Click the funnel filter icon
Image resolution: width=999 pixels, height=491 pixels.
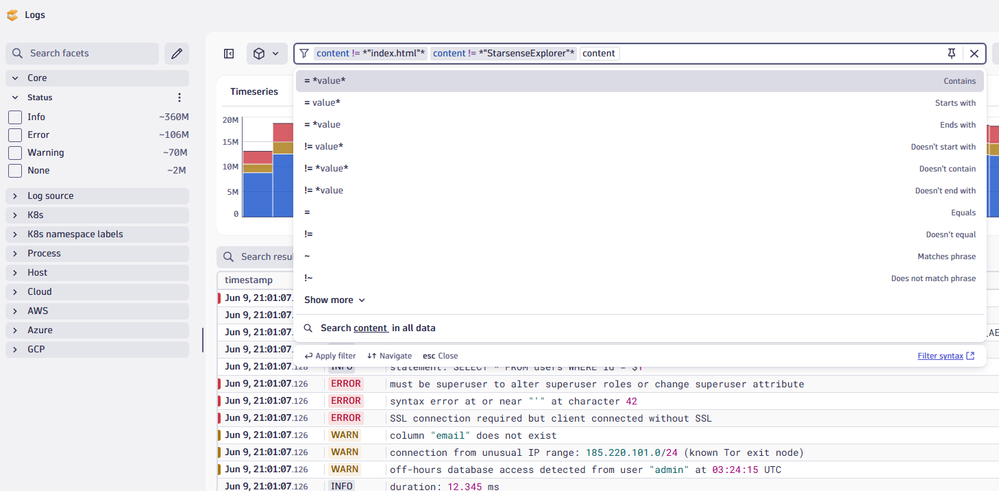pos(305,53)
